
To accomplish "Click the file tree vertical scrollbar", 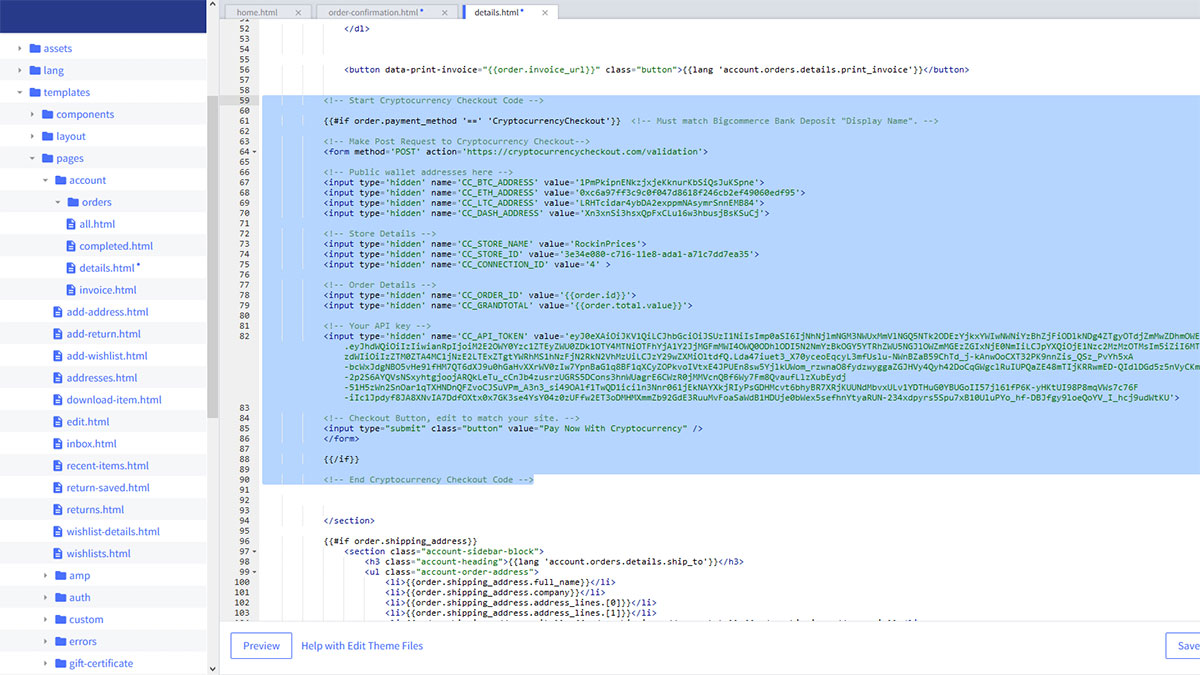I will [x=212, y=255].
